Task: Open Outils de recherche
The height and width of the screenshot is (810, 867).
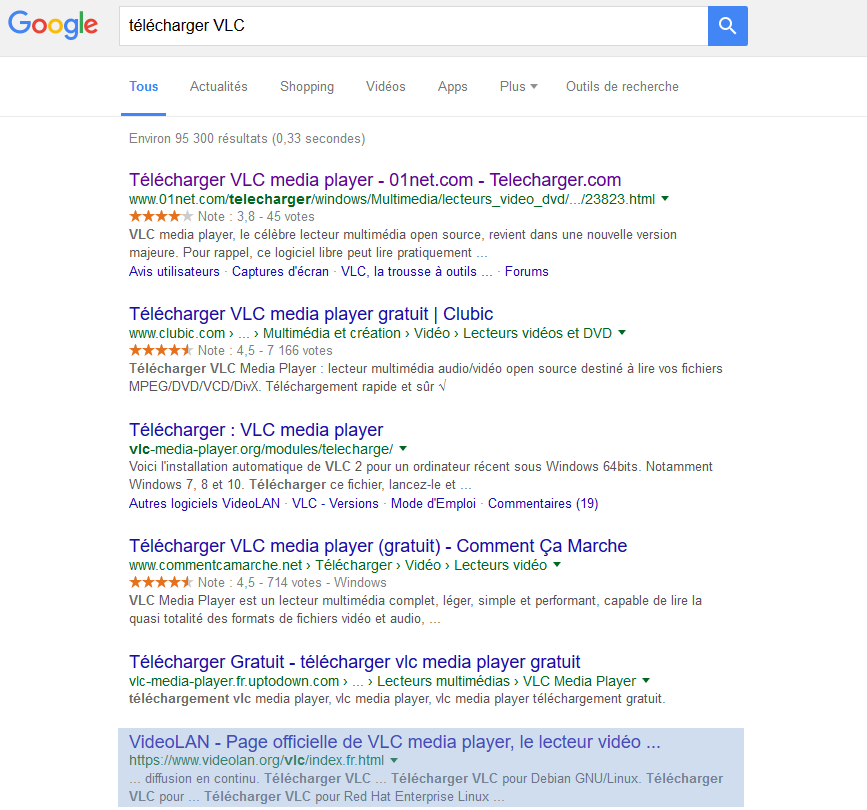Action: coord(622,87)
